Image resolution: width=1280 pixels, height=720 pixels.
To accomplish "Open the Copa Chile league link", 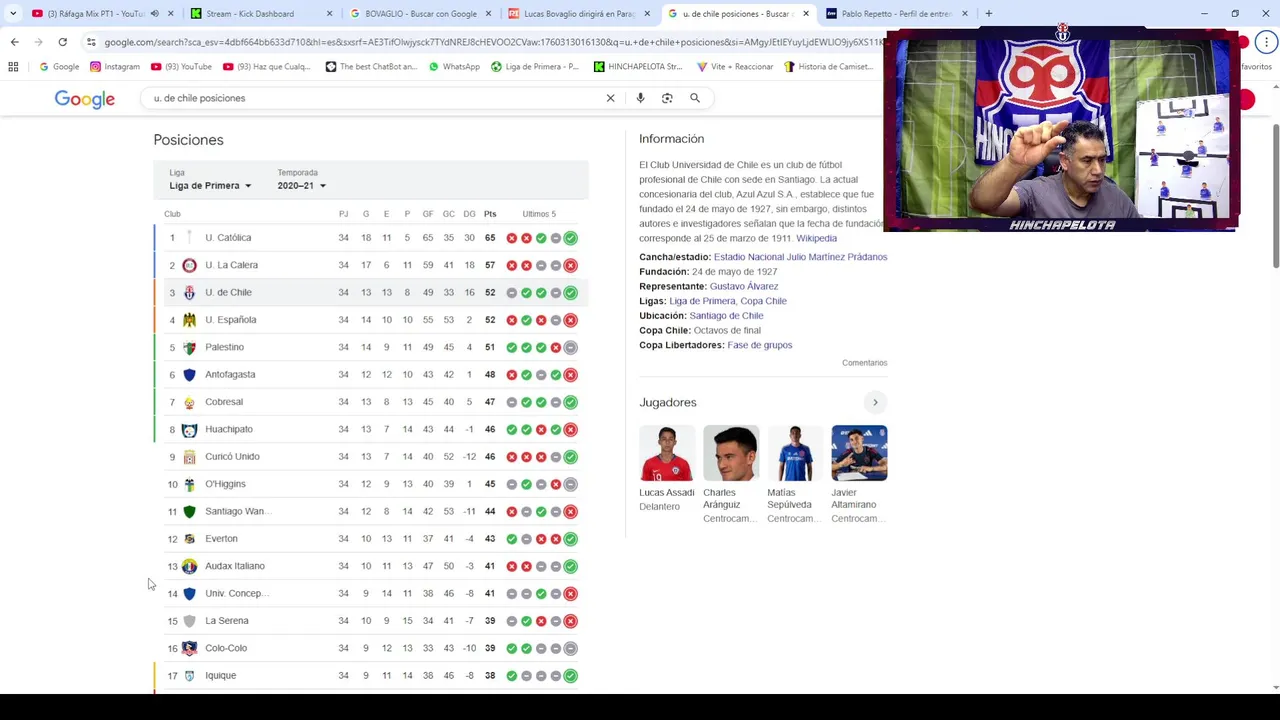I will pos(764,301).
